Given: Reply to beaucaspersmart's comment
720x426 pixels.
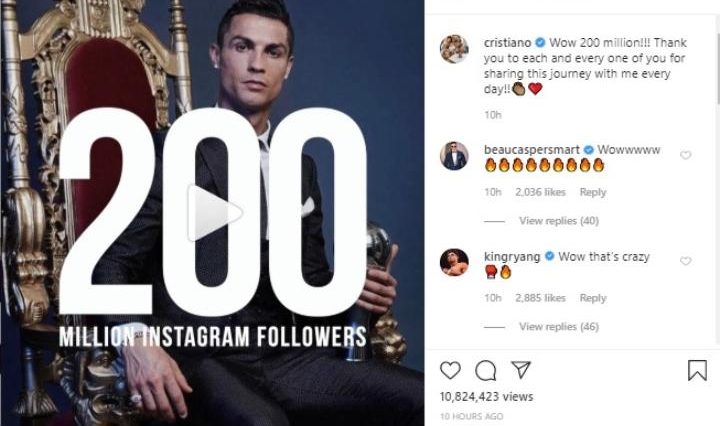Looking at the screenshot, I should pyautogui.click(x=593, y=192).
